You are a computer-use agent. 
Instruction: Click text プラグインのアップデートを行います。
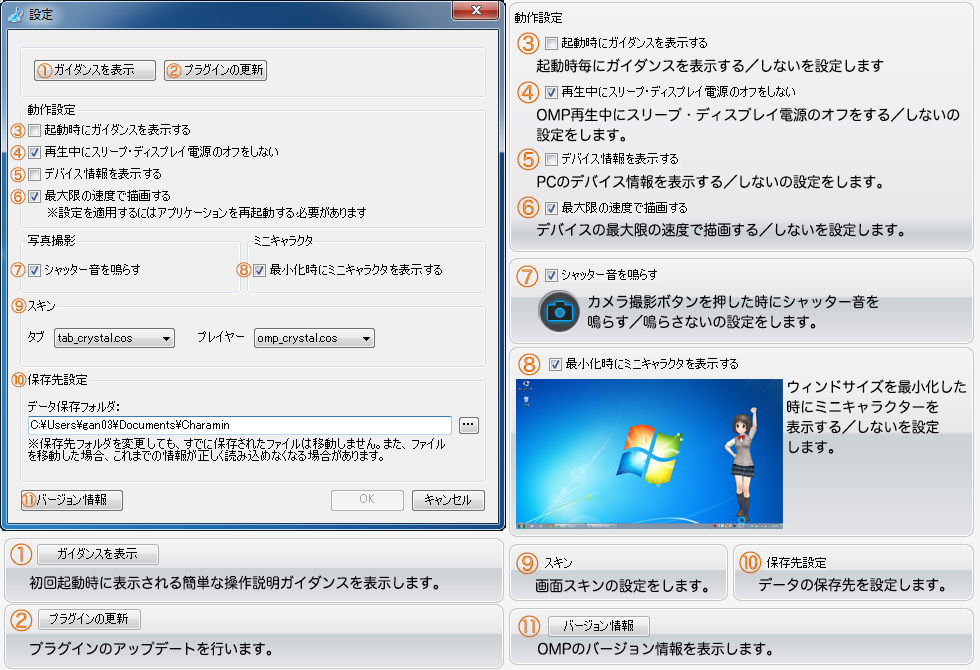coord(151,649)
